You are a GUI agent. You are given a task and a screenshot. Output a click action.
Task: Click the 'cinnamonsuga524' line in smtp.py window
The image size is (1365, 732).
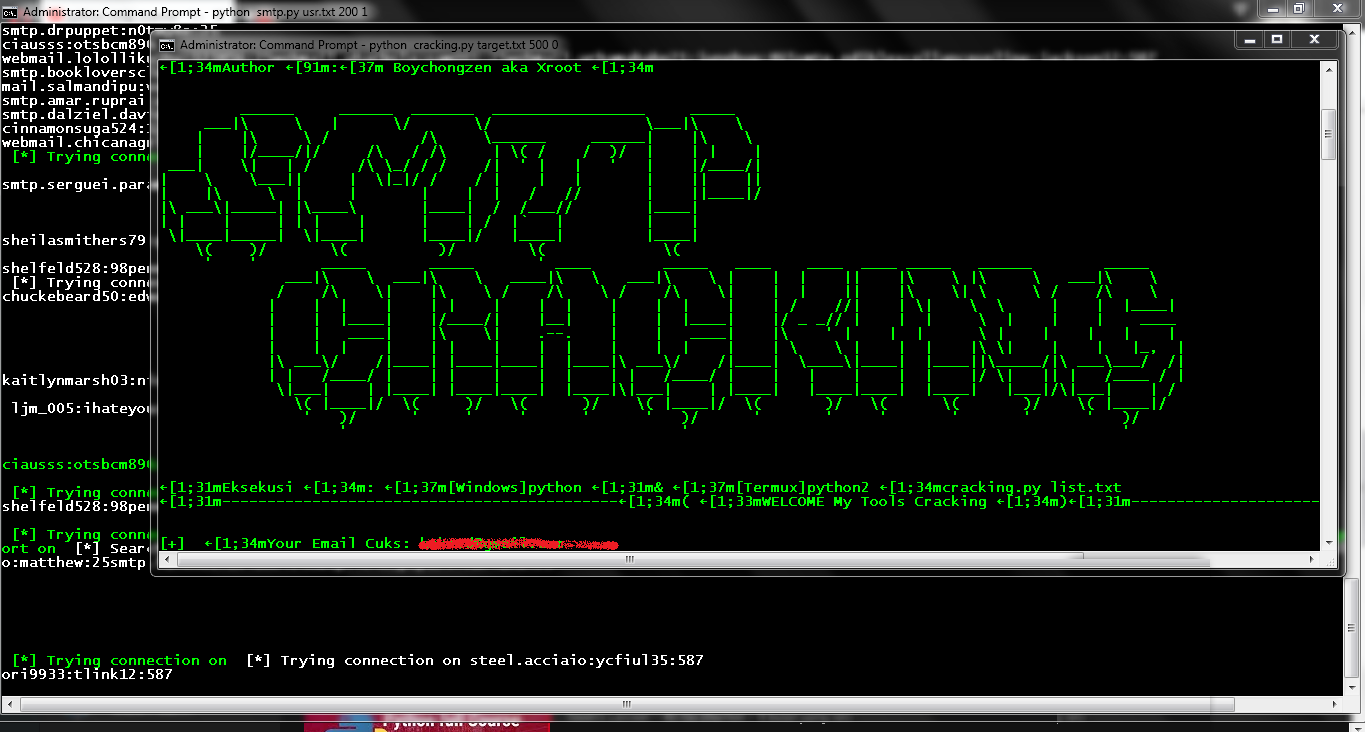click(x=76, y=129)
